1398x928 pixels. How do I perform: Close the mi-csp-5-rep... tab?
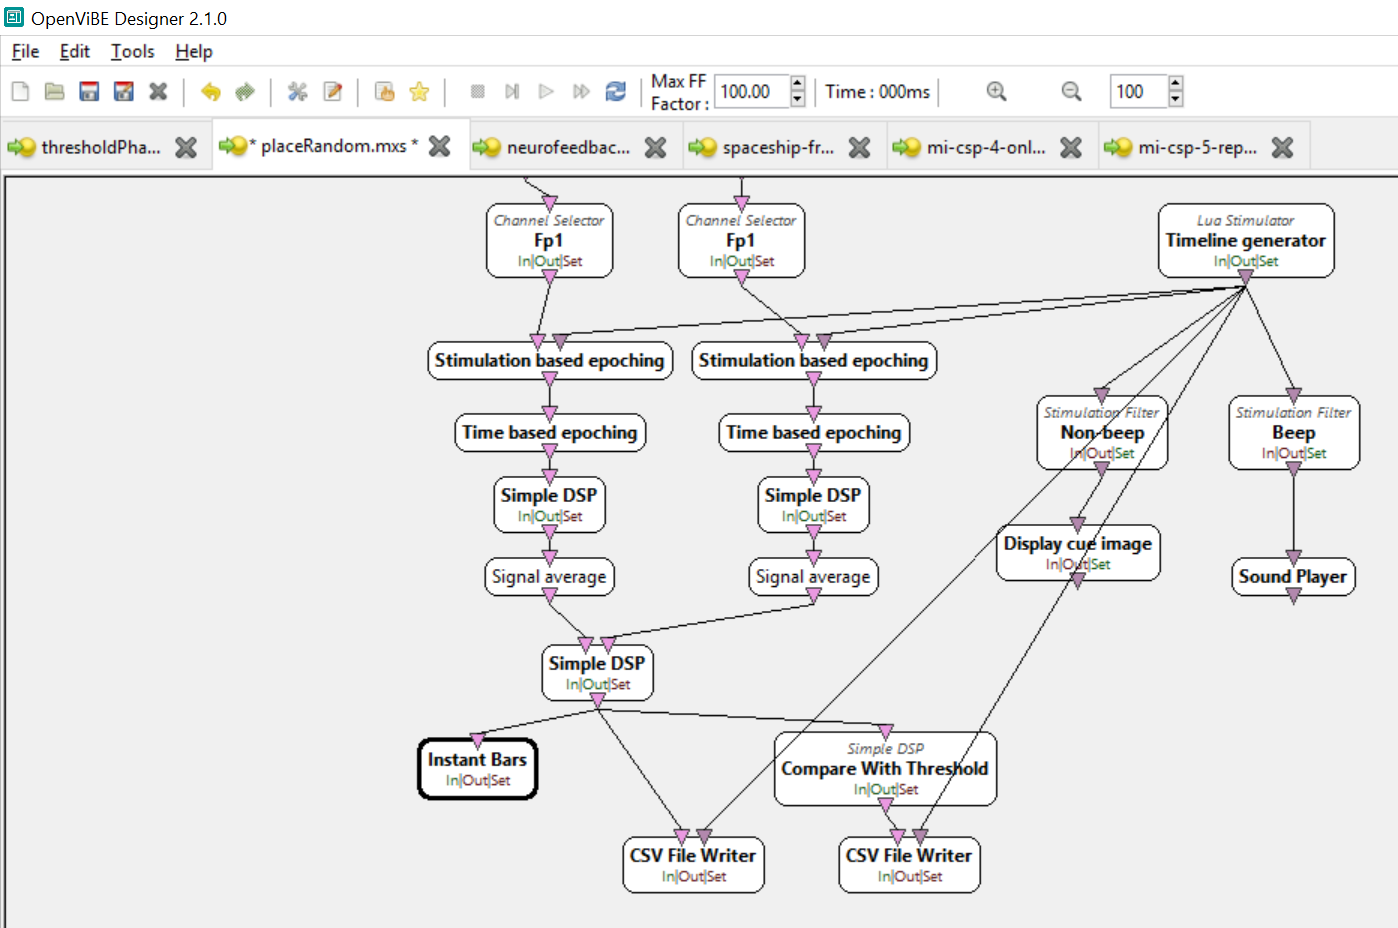click(1282, 147)
